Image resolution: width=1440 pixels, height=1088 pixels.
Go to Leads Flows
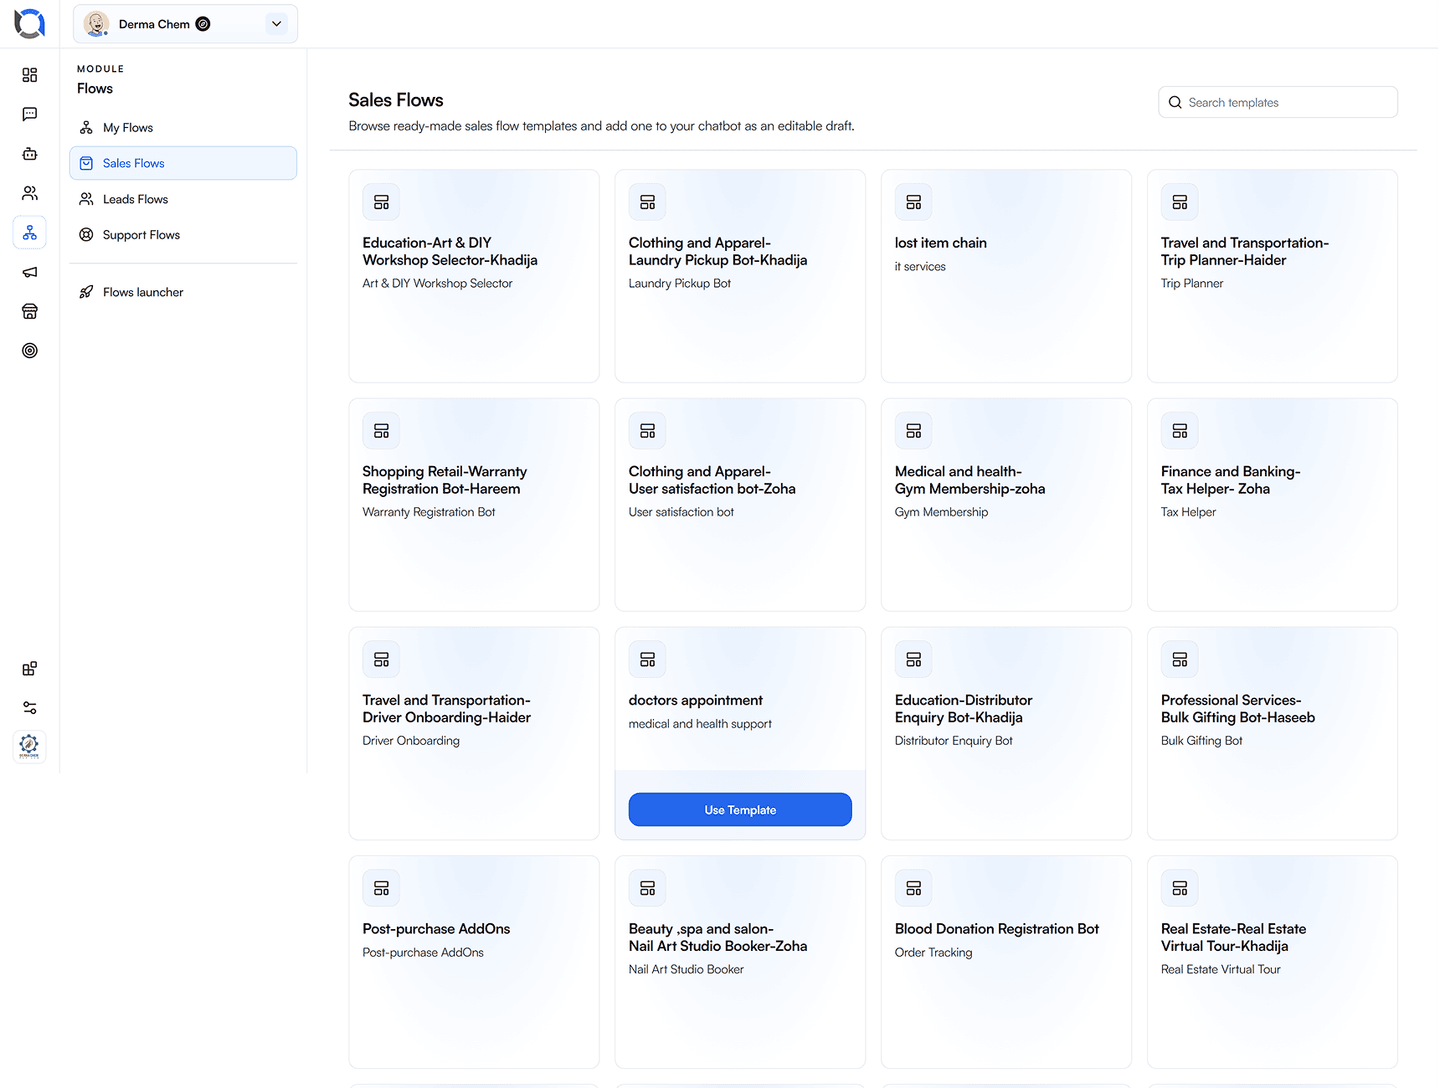tap(183, 199)
